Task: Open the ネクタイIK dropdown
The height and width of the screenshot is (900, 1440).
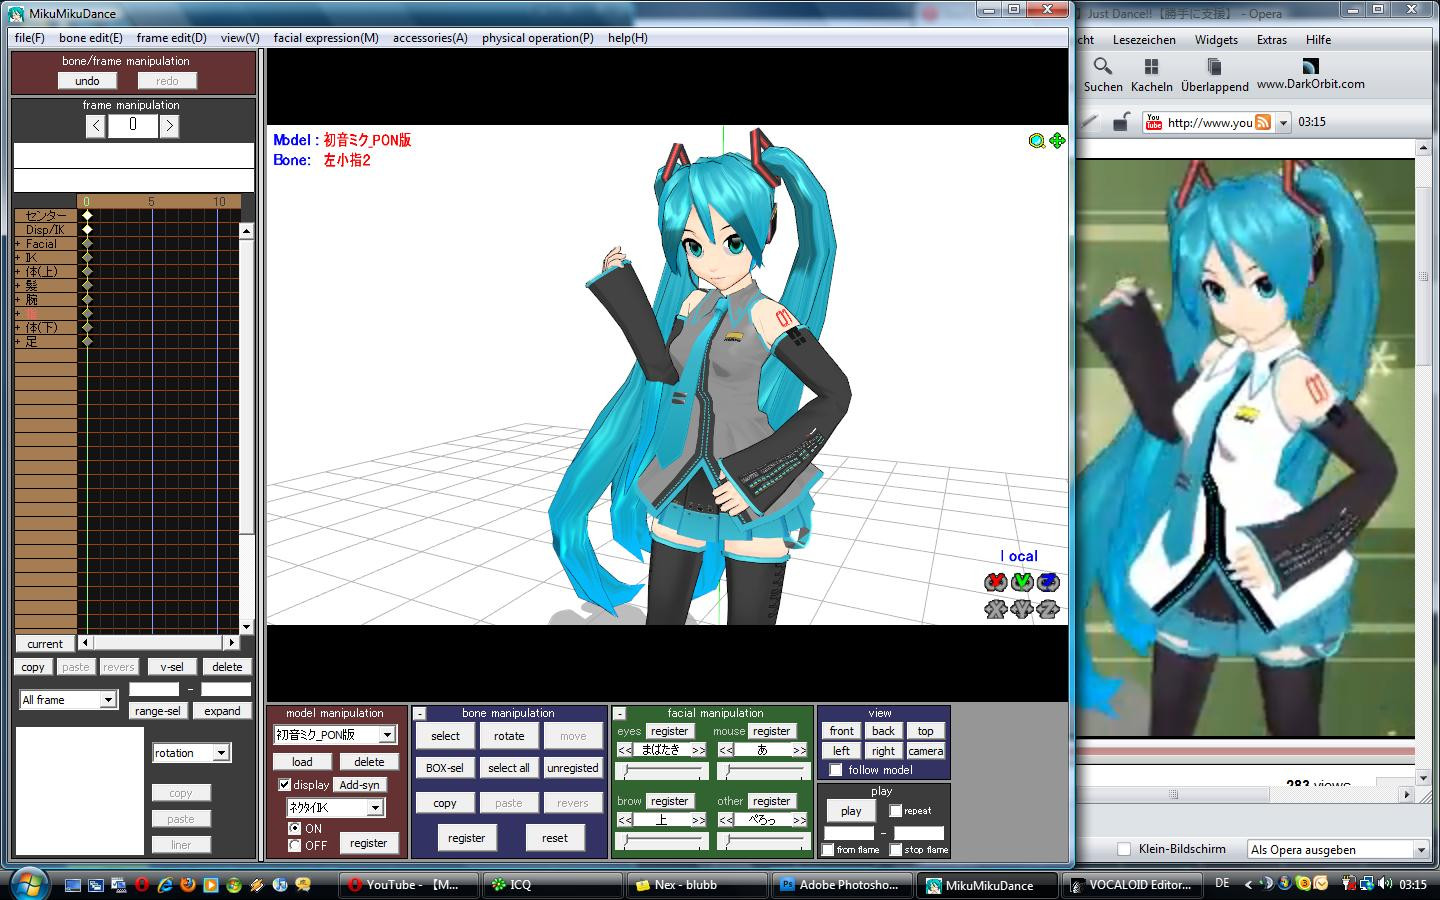Action: pyautogui.click(x=375, y=807)
